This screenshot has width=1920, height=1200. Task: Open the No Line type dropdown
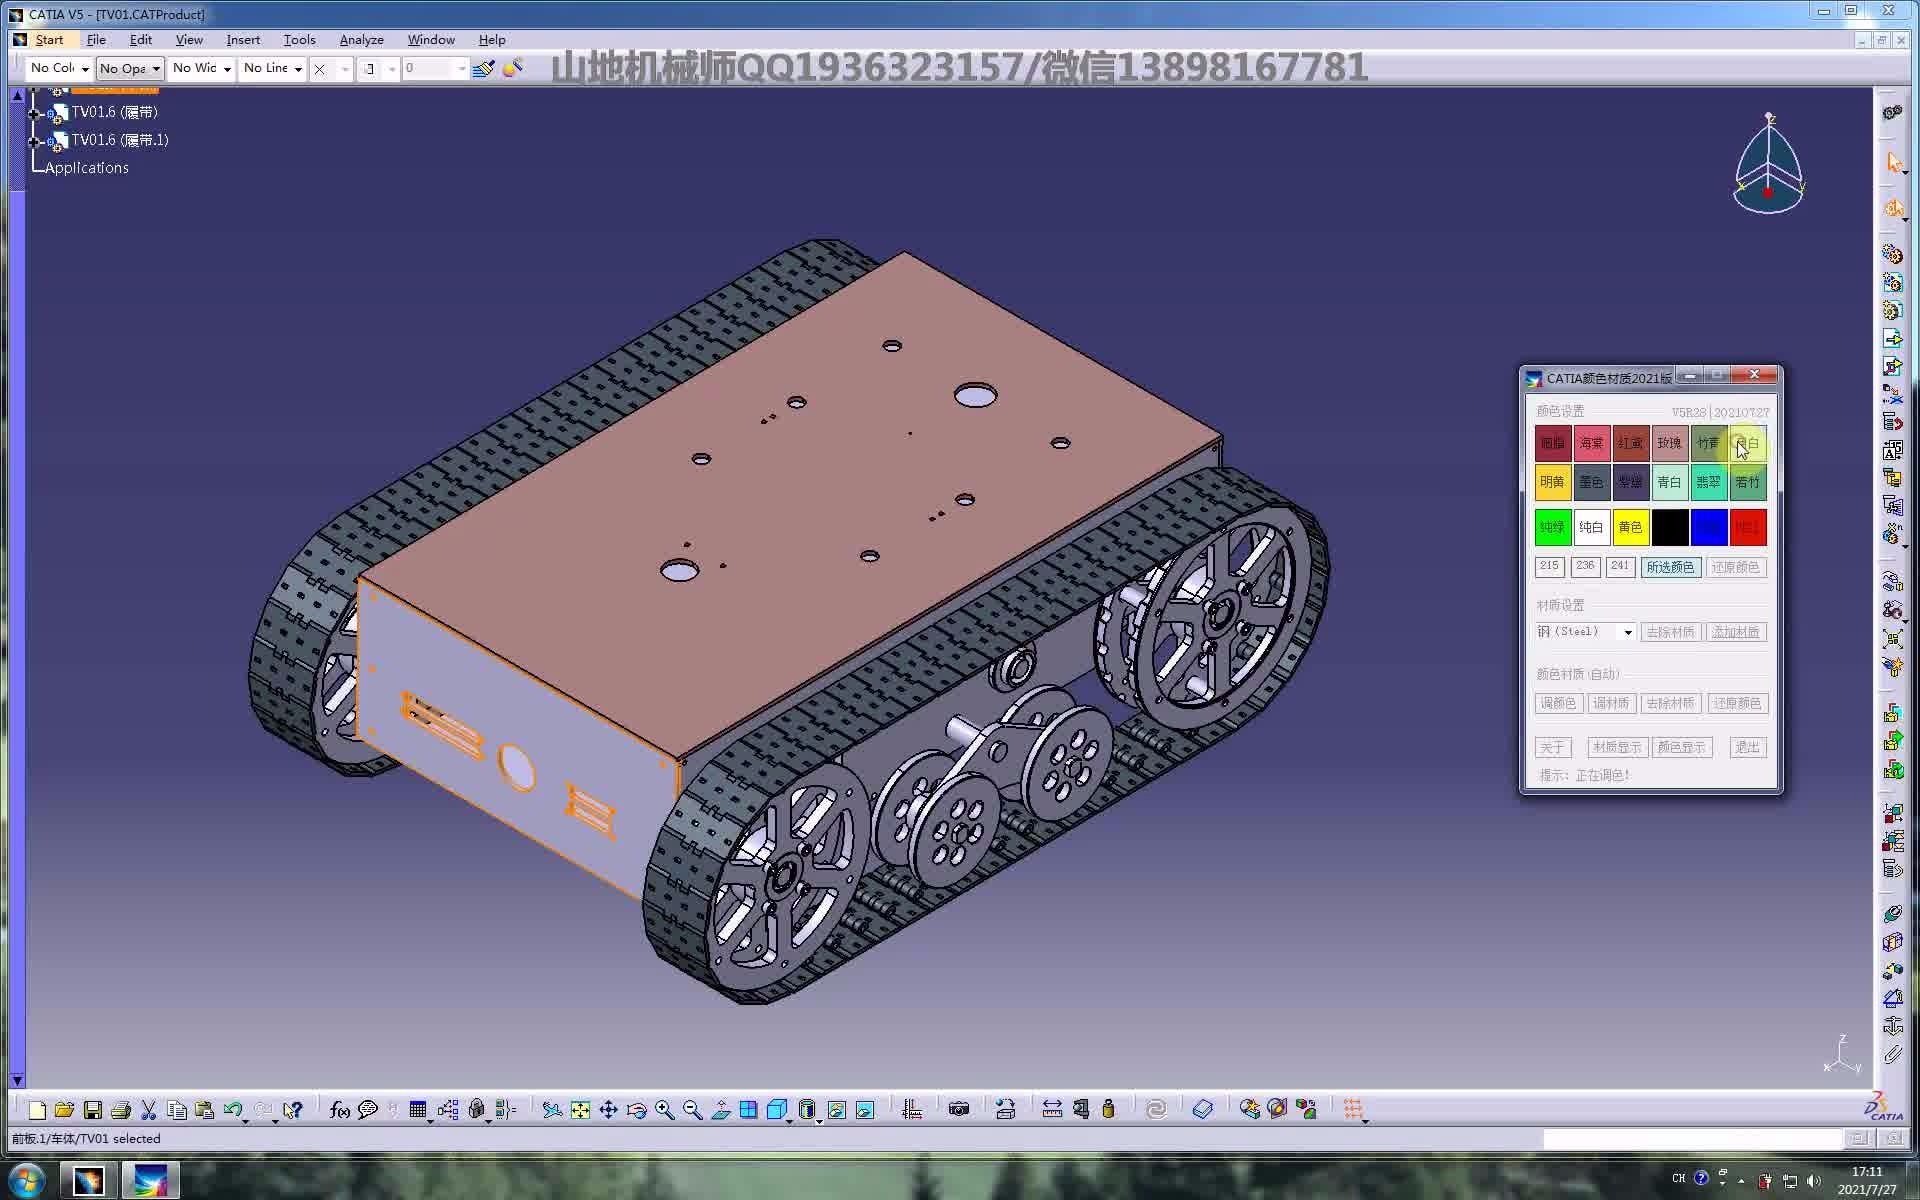pos(272,68)
